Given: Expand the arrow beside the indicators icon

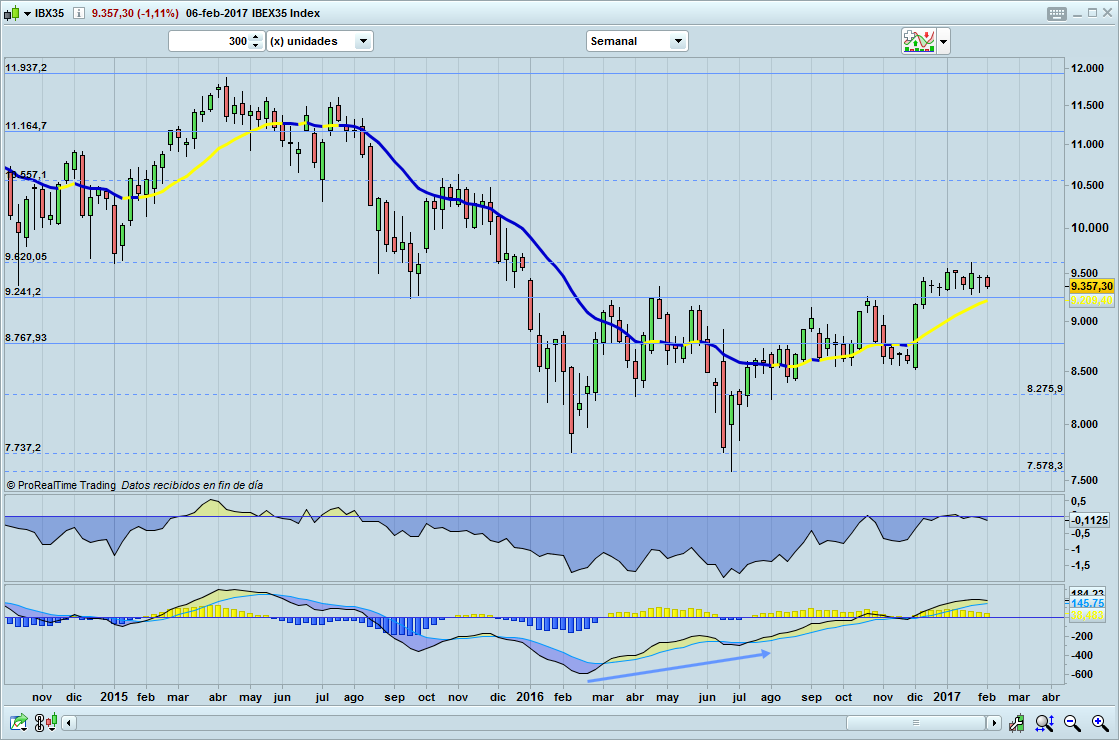Looking at the screenshot, I should click(943, 41).
